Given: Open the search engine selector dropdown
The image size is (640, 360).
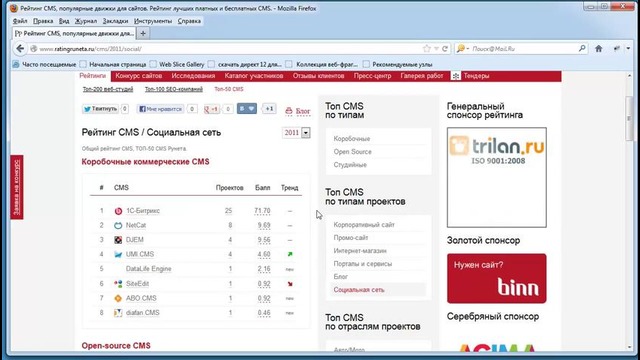Looking at the screenshot, I should pos(462,49).
